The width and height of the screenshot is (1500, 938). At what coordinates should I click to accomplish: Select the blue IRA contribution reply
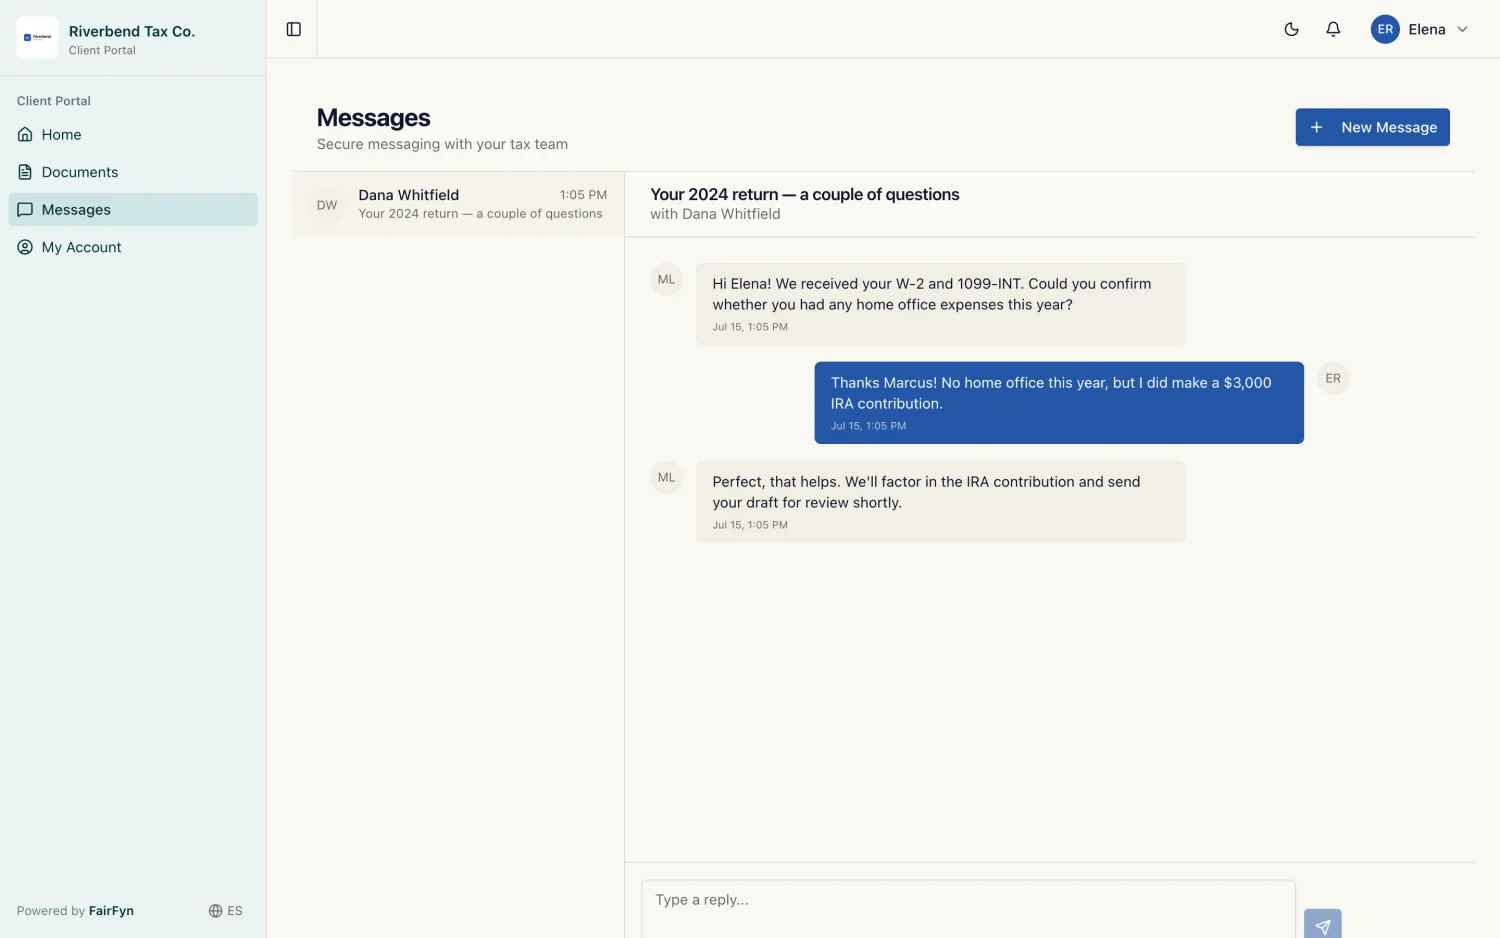1059,402
